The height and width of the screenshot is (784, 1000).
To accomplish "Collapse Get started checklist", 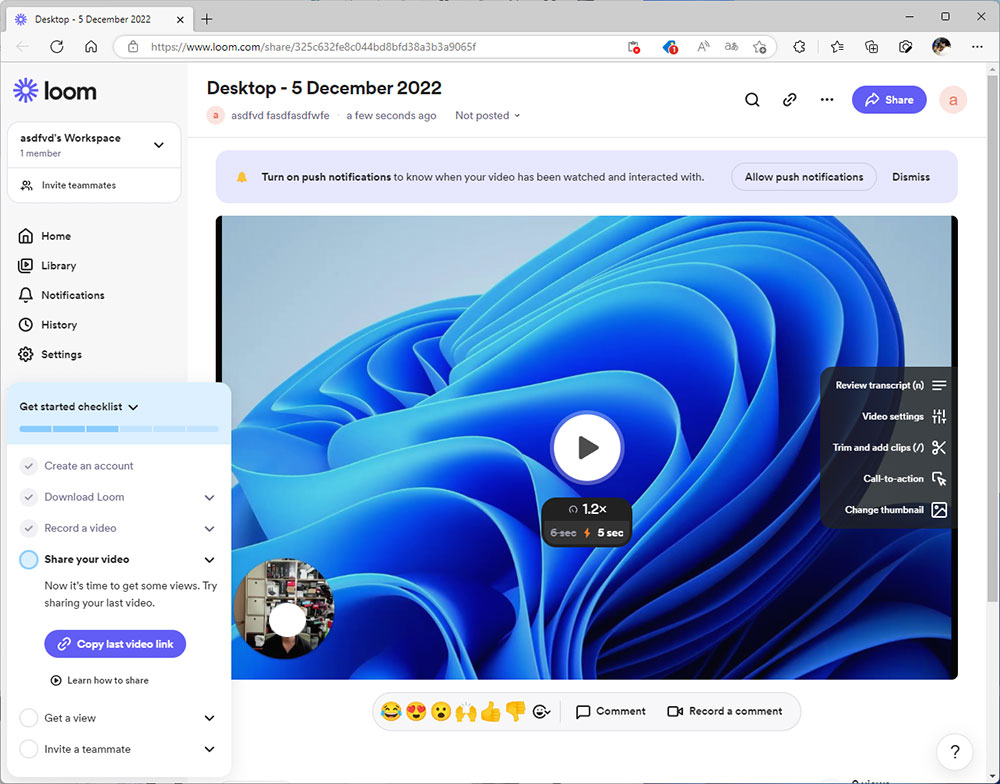I will coord(133,407).
